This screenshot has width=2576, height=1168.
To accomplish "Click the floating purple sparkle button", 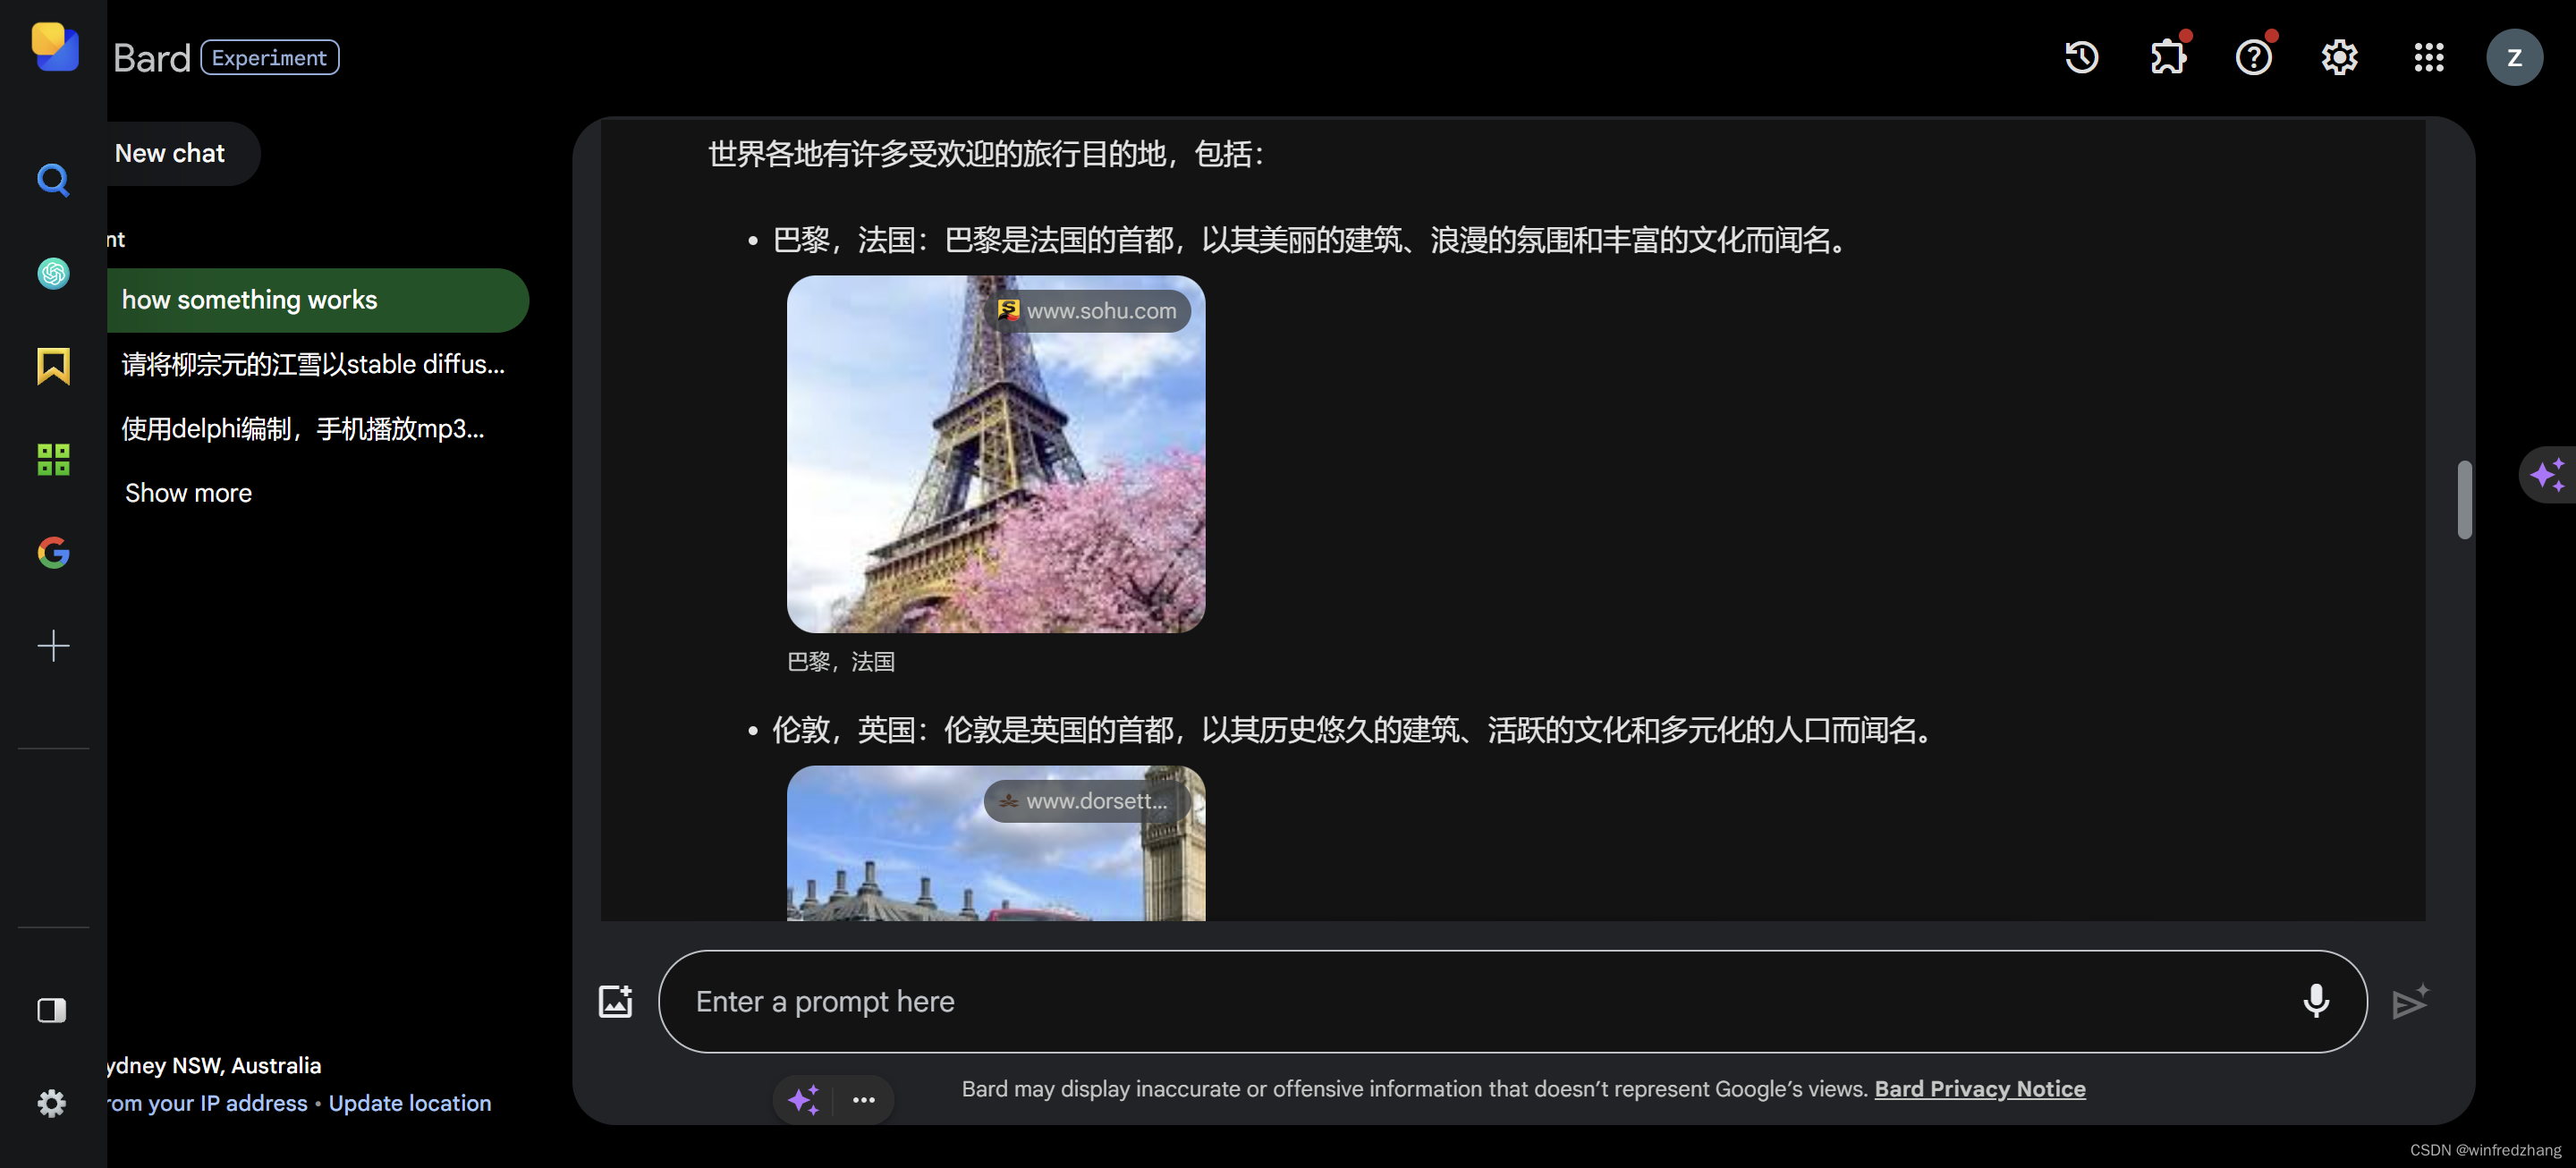I will point(2547,474).
